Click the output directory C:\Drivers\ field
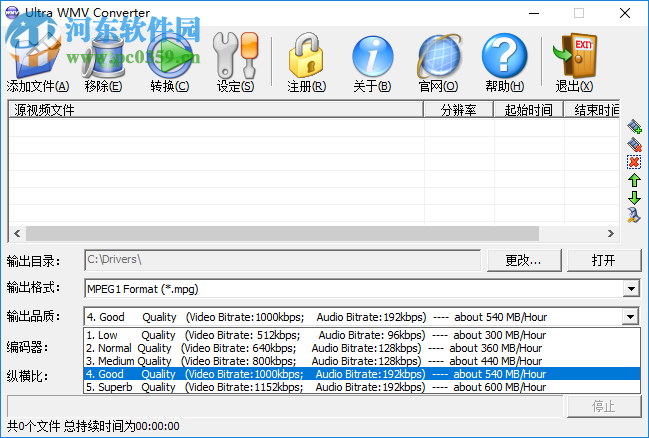The width and height of the screenshot is (649, 438). 282,260
